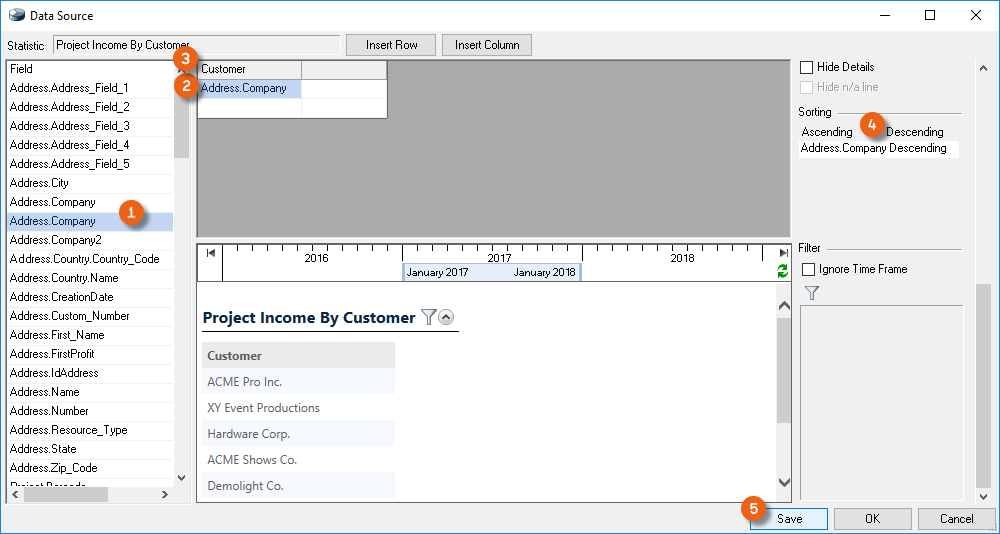Collapse the Project Income By Customer section
1000x534 pixels.
(446, 317)
